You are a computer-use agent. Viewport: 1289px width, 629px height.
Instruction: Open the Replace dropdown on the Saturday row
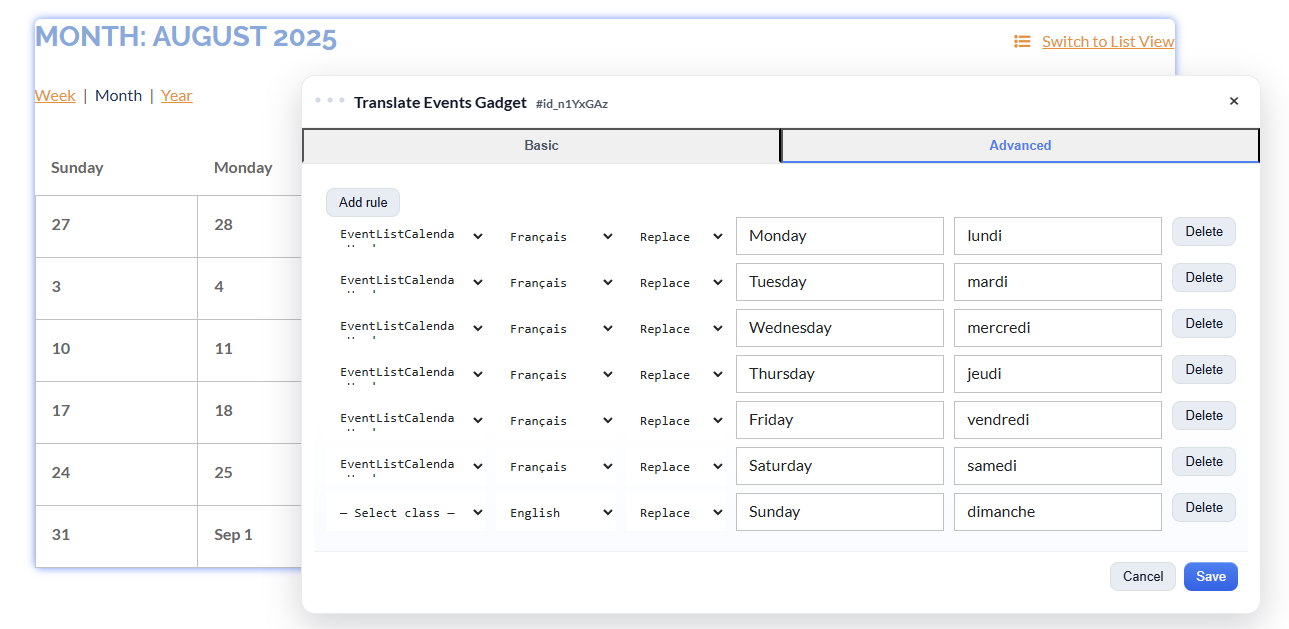pos(680,466)
